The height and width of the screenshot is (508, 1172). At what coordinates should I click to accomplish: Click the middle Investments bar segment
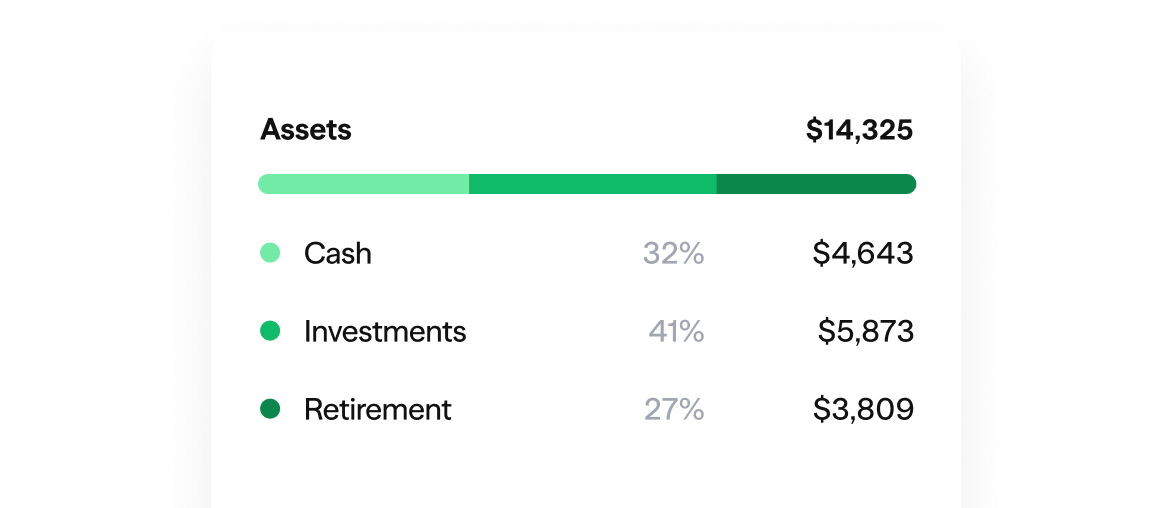click(593, 184)
